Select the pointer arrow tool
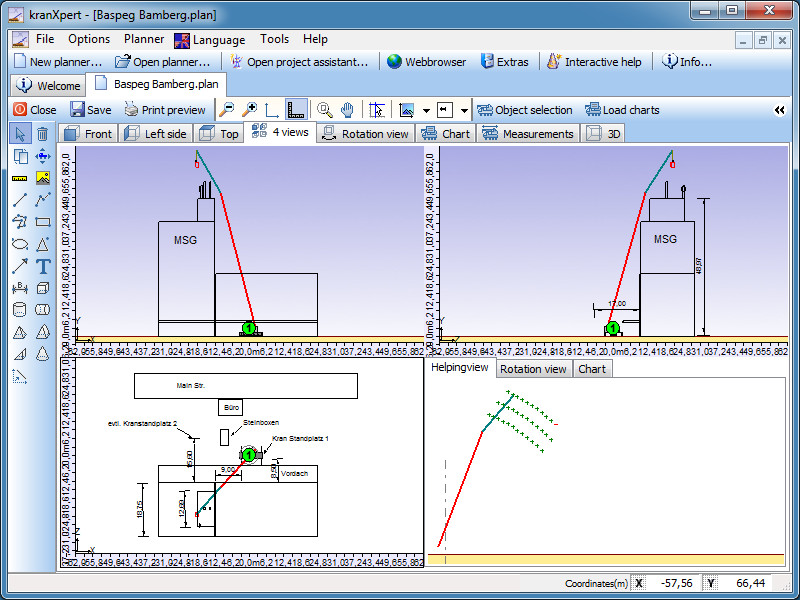Screen dimensions: 800x600 click(20, 134)
